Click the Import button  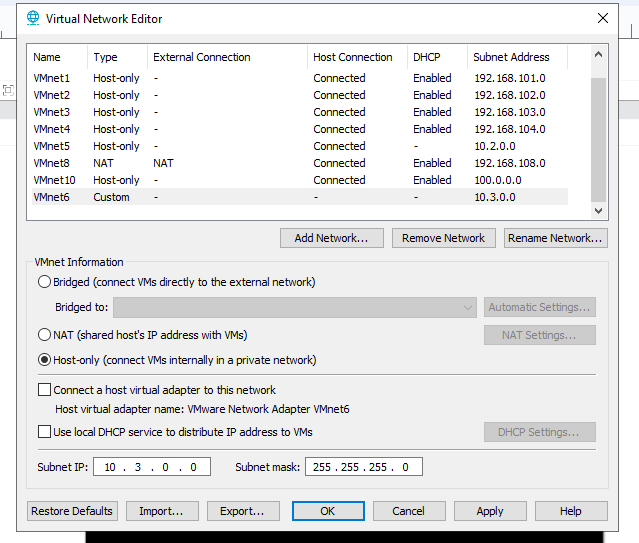pyautogui.click(x=162, y=511)
